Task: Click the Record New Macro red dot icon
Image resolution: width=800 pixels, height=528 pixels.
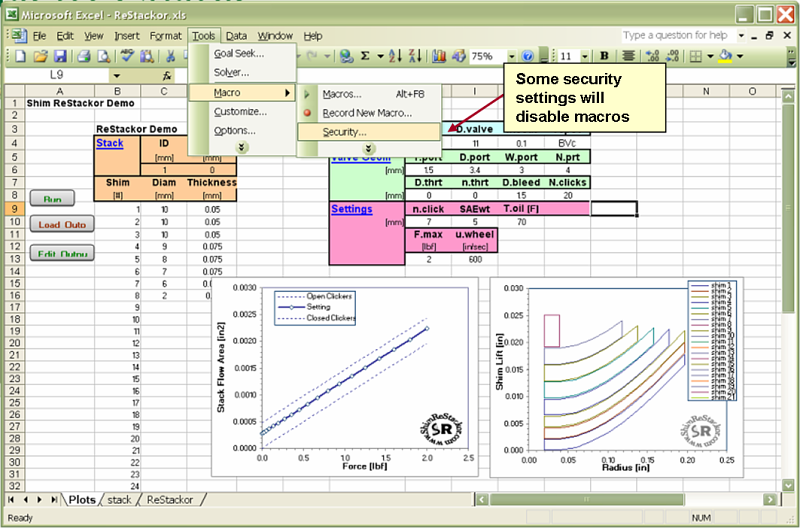Action: coord(307,113)
